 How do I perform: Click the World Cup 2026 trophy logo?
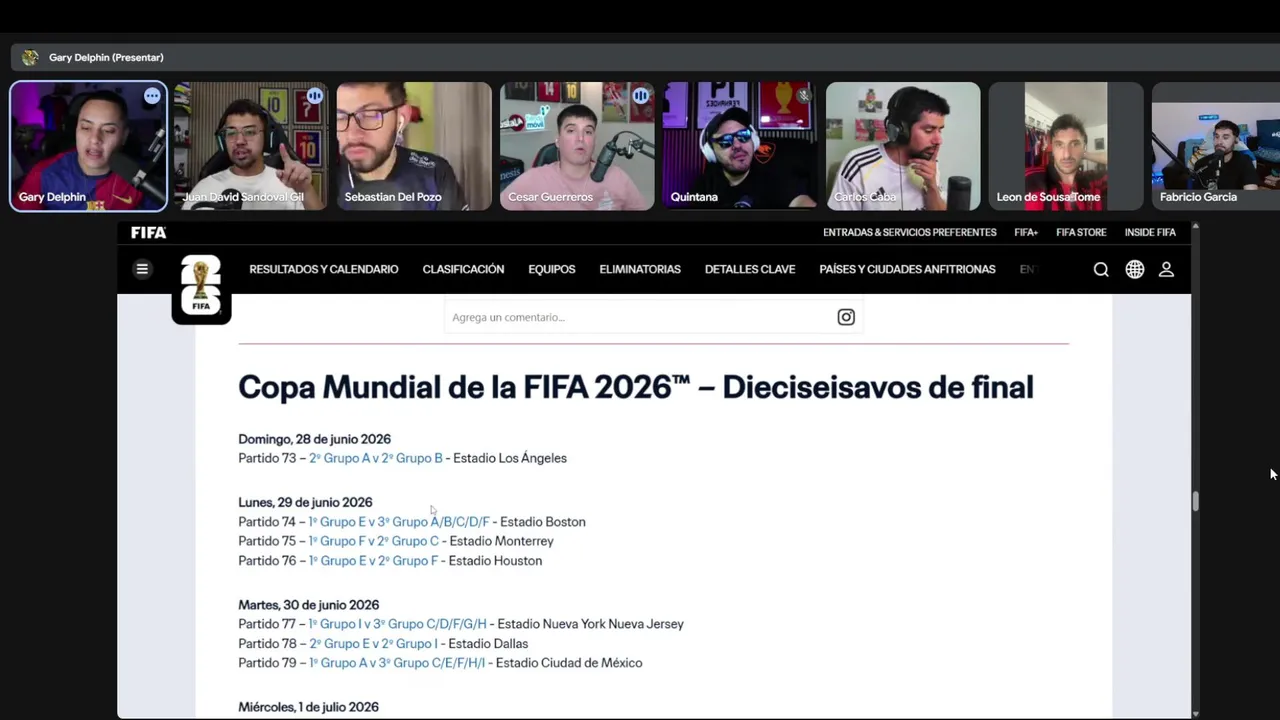click(201, 287)
